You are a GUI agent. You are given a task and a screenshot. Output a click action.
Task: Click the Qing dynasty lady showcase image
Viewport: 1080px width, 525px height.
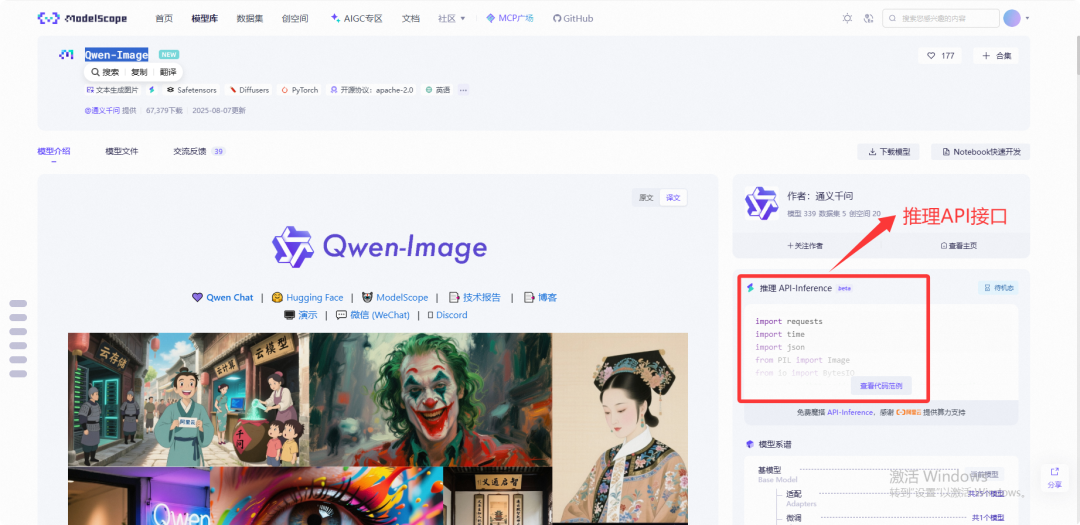tap(620, 427)
